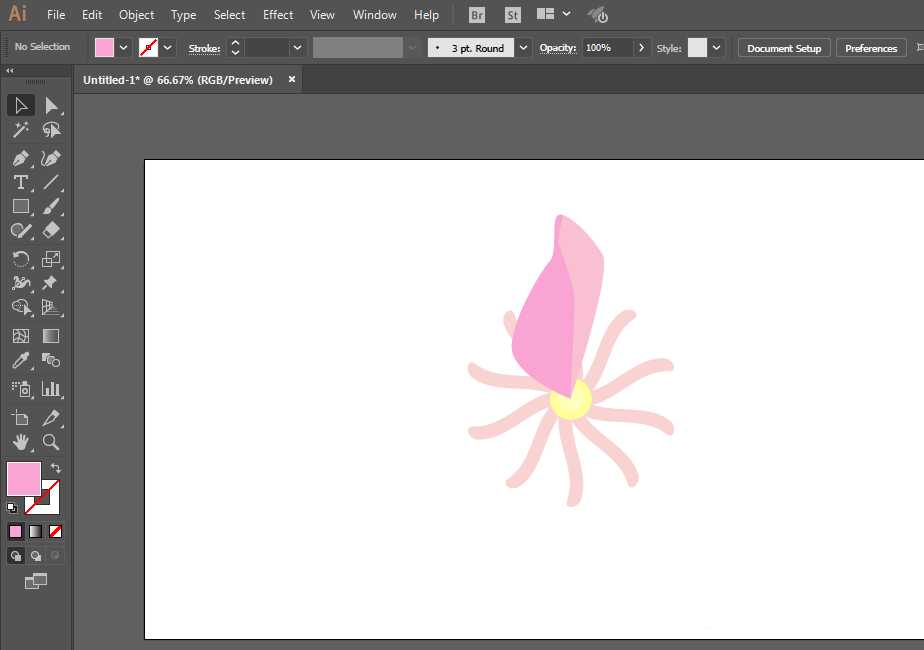924x650 pixels.
Task: Open Preferences from the control bar
Action: [871, 48]
